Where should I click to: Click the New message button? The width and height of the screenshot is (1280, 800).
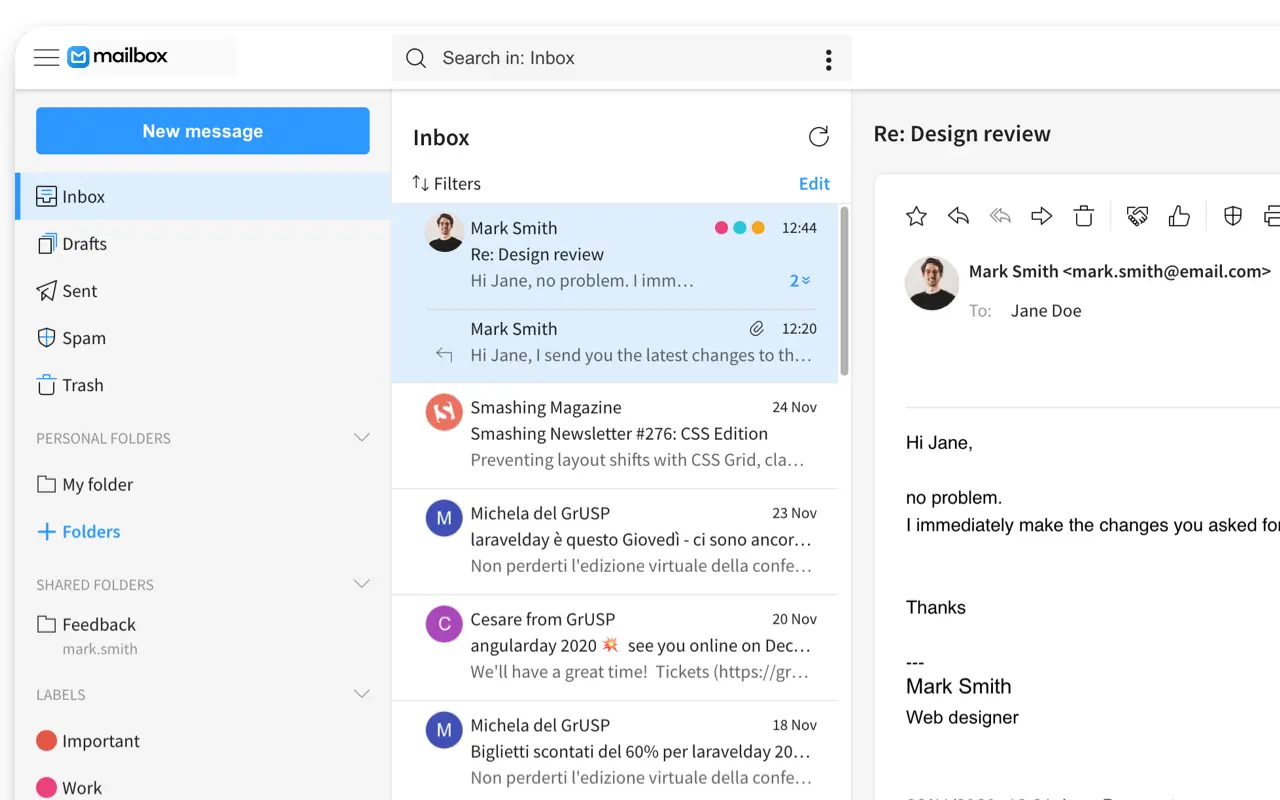203,131
